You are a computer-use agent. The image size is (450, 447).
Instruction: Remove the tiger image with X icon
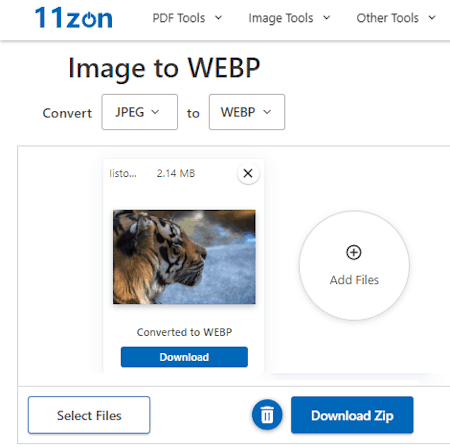[x=248, y=173]
